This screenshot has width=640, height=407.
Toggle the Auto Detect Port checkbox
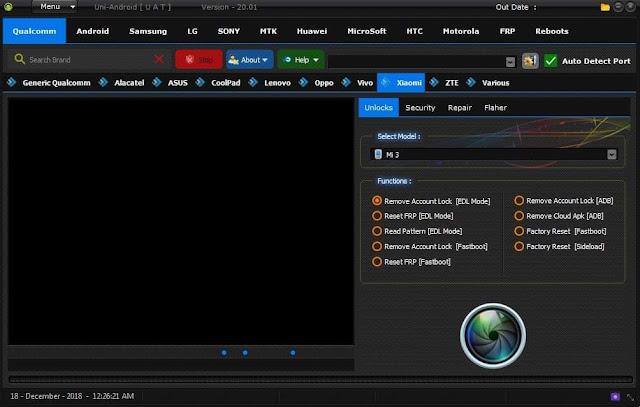coord(551,61)
